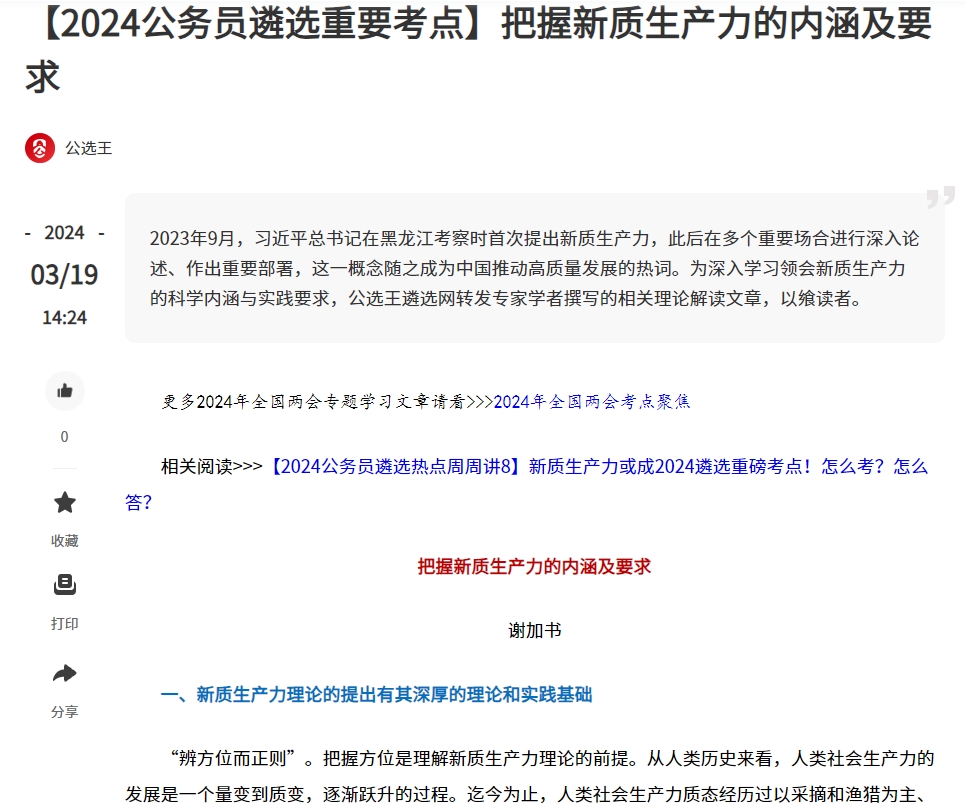
Task: Click the share arrow icon
Action: [x=65, y=674]
